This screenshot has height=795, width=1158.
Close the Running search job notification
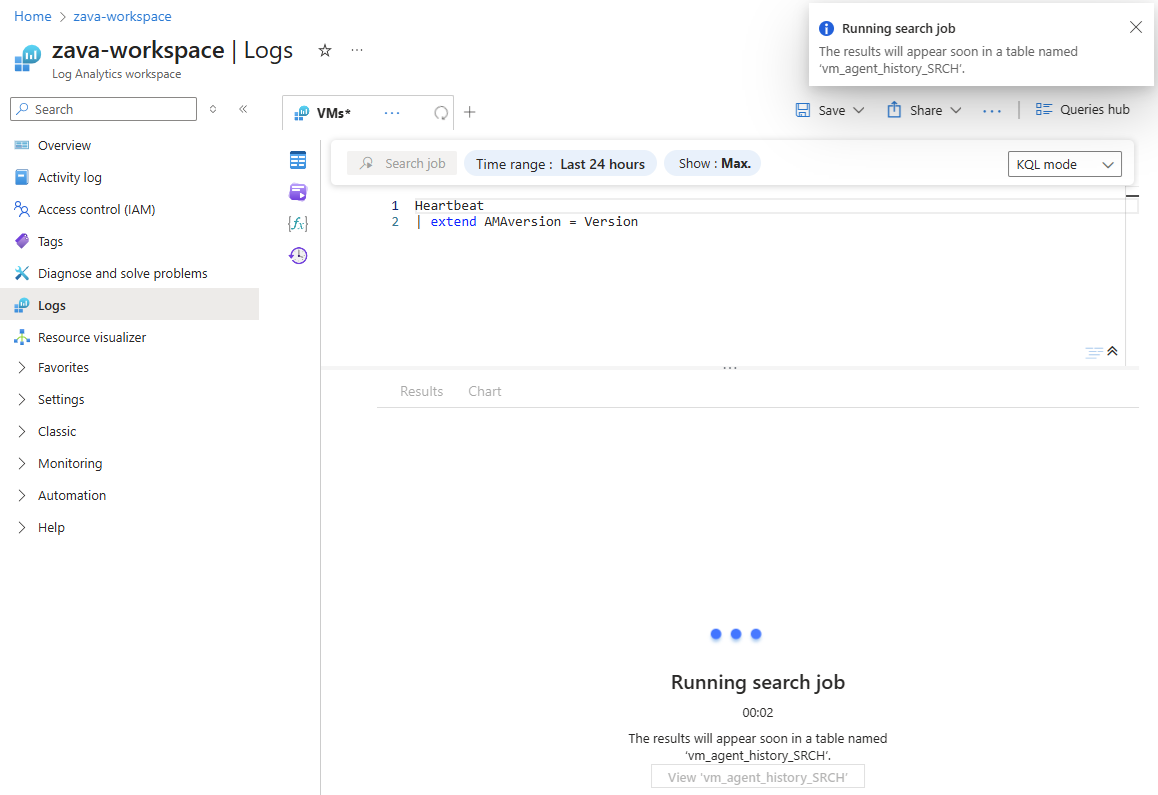point(1136,27)
